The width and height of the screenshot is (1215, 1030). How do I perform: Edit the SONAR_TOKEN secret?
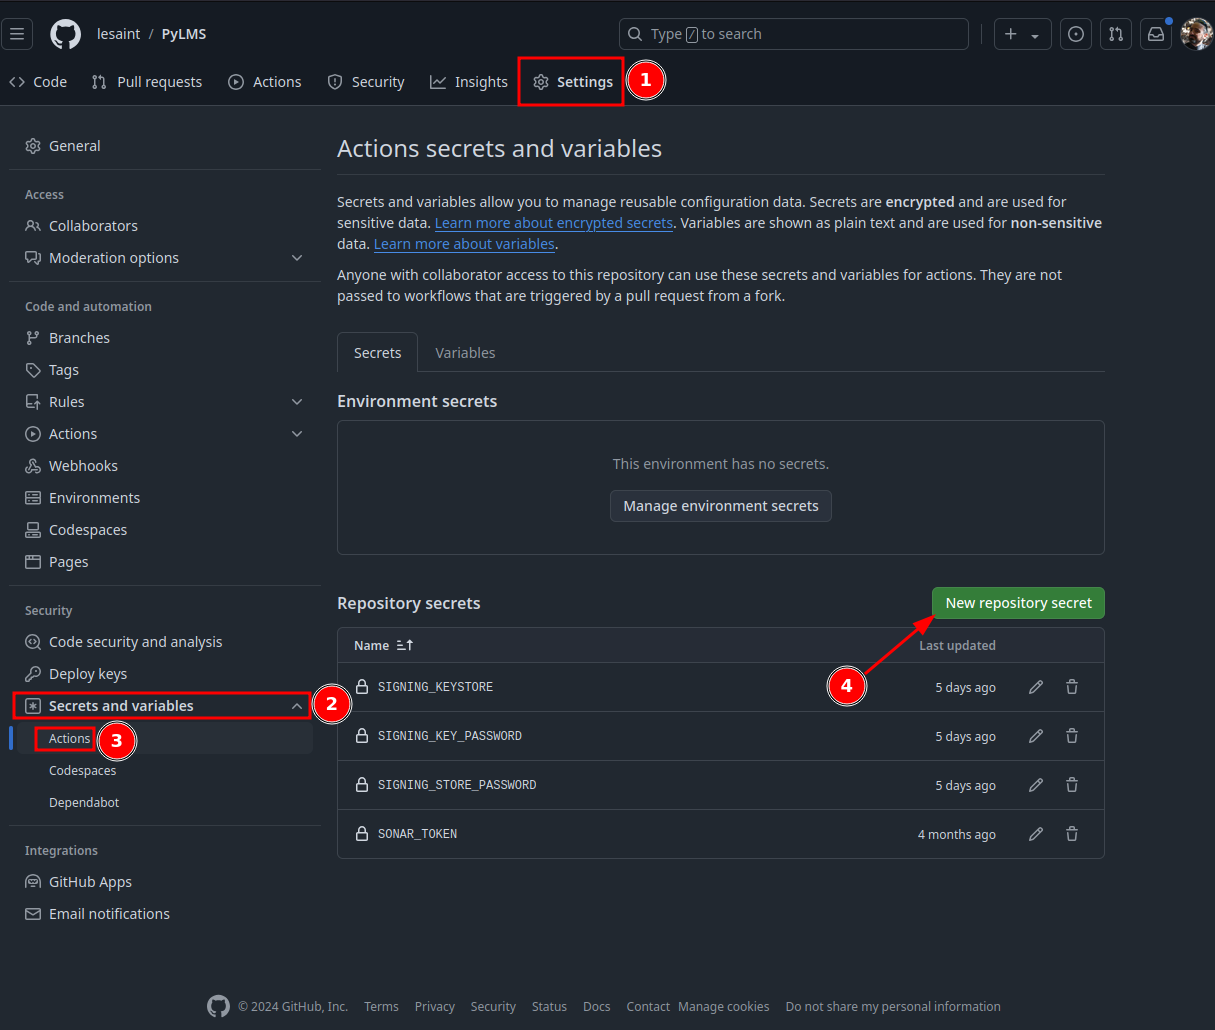[x=1036, y=834]
